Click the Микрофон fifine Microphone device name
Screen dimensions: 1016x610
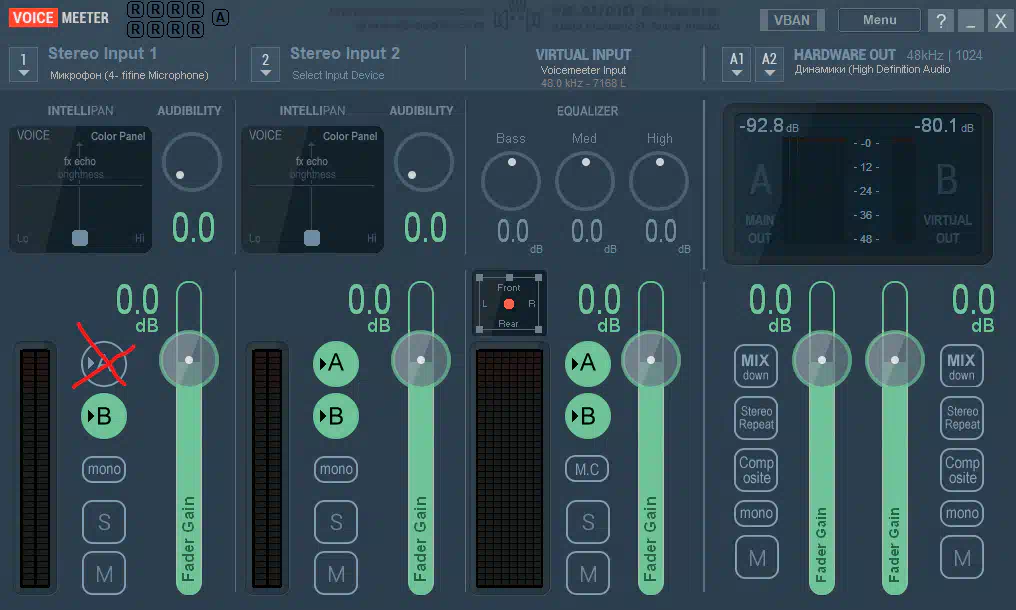click(x=130, y=75)
